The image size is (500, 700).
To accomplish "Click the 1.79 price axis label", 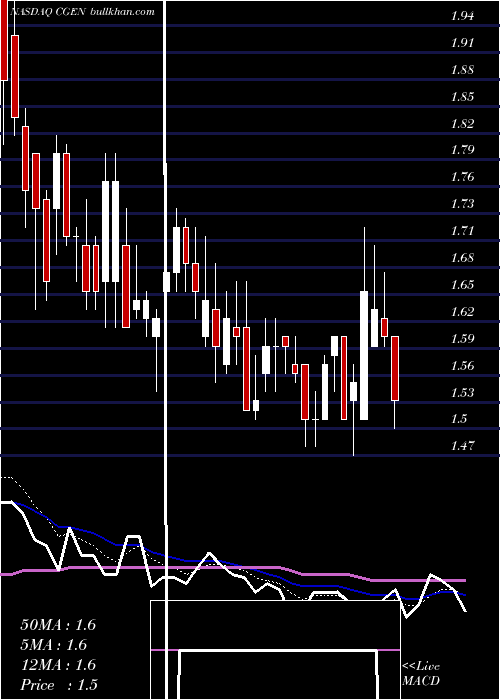I will 462,150.
